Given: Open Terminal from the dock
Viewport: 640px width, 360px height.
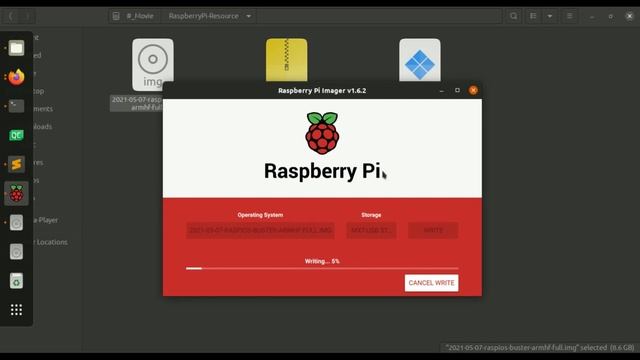Looking at the screenshot, I should (16, 106).
